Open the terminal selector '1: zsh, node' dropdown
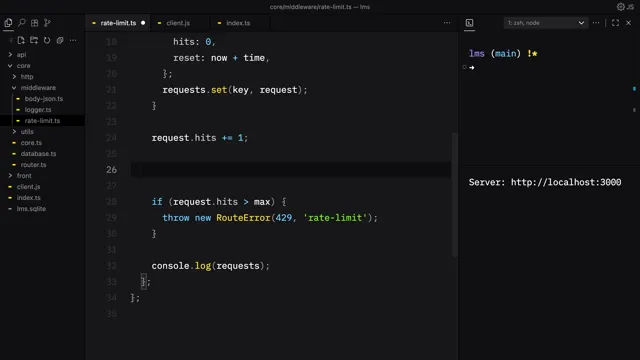The image size is (640, 360). 546,23
